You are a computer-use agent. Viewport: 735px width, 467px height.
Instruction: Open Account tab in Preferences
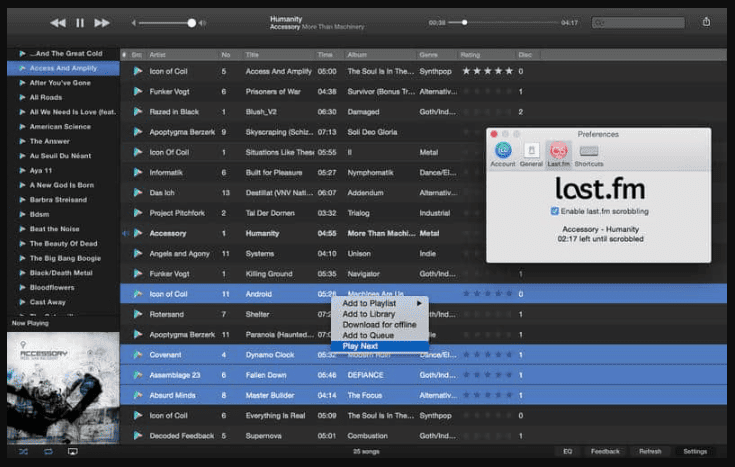(x=503, y=154)
